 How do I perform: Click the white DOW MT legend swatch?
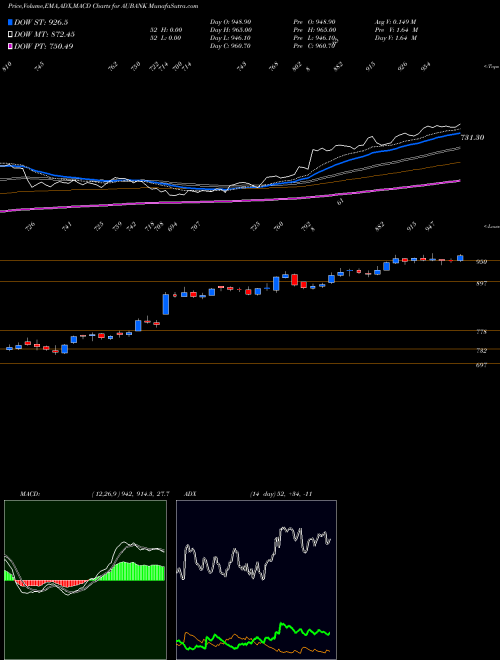pos(10,34)
